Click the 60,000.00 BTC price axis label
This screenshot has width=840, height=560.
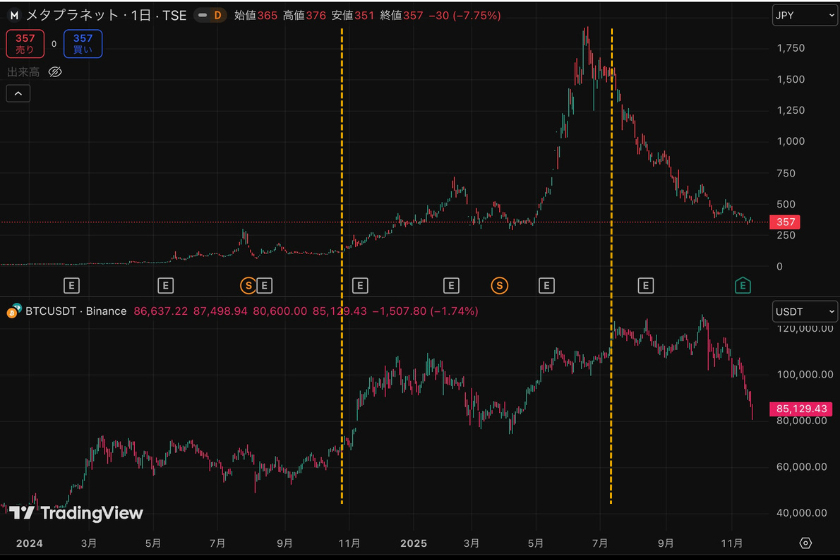click(802, 467)
